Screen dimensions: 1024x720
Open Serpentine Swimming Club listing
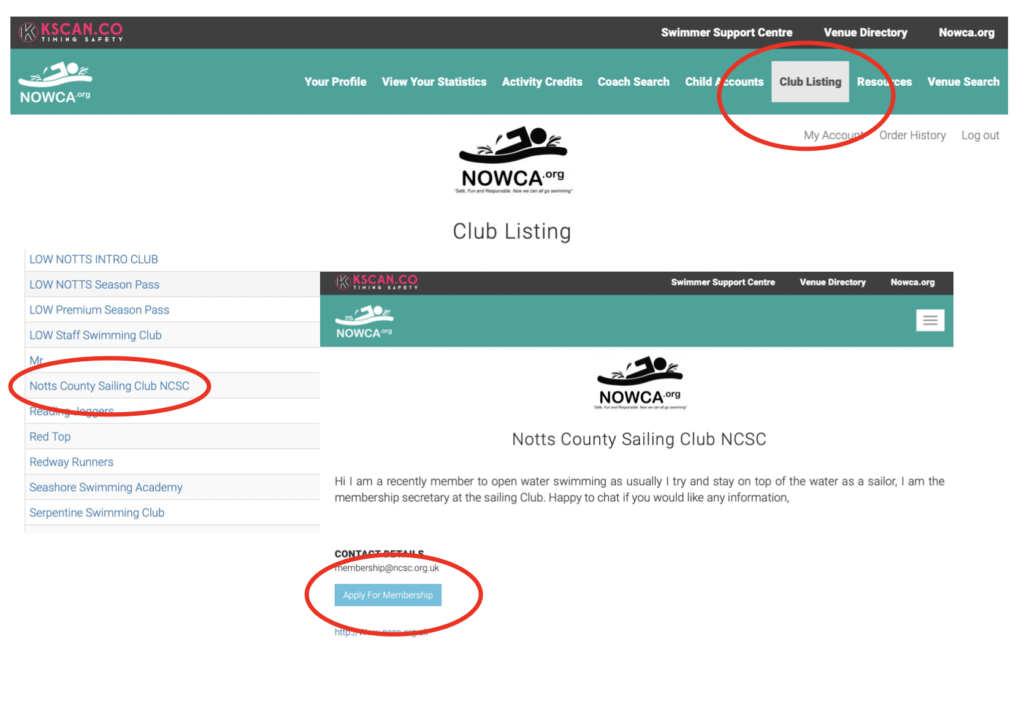click(x=97, y=513)
